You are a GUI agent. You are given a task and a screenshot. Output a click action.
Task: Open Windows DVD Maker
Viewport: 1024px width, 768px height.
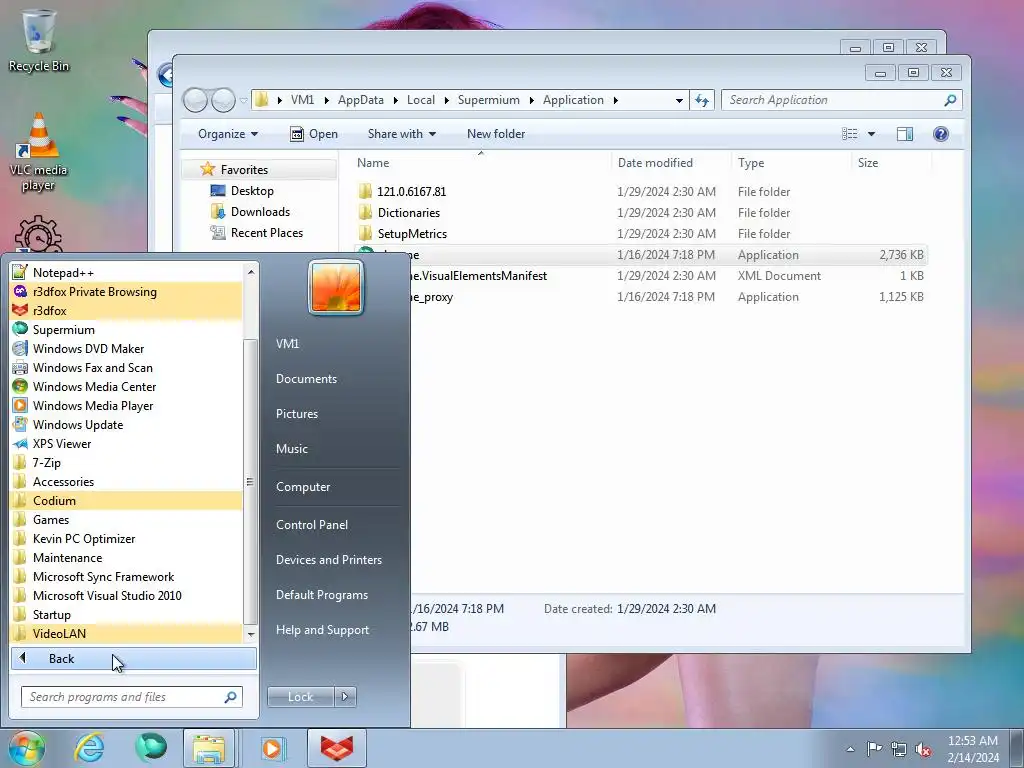(127, 348)
